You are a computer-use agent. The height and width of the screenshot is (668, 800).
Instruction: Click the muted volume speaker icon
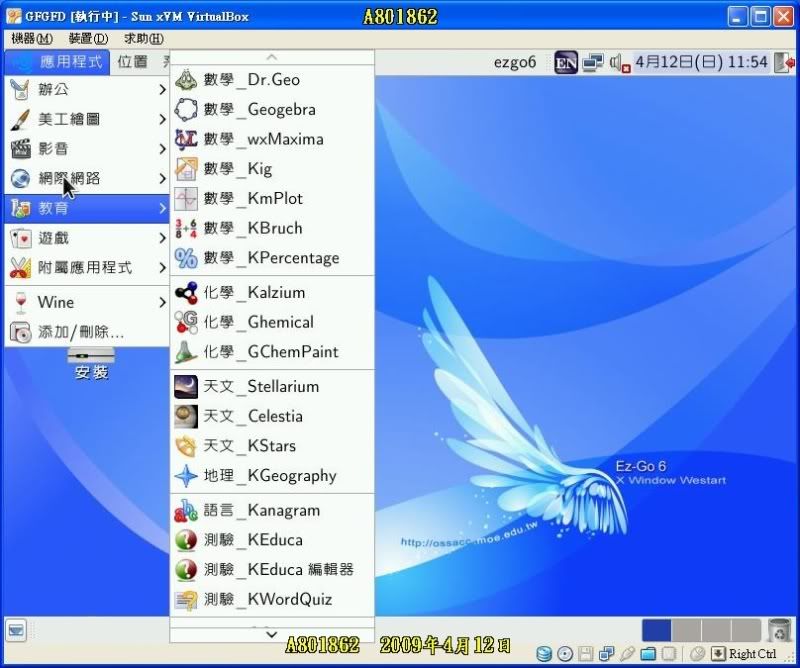[x=619, y=63]
